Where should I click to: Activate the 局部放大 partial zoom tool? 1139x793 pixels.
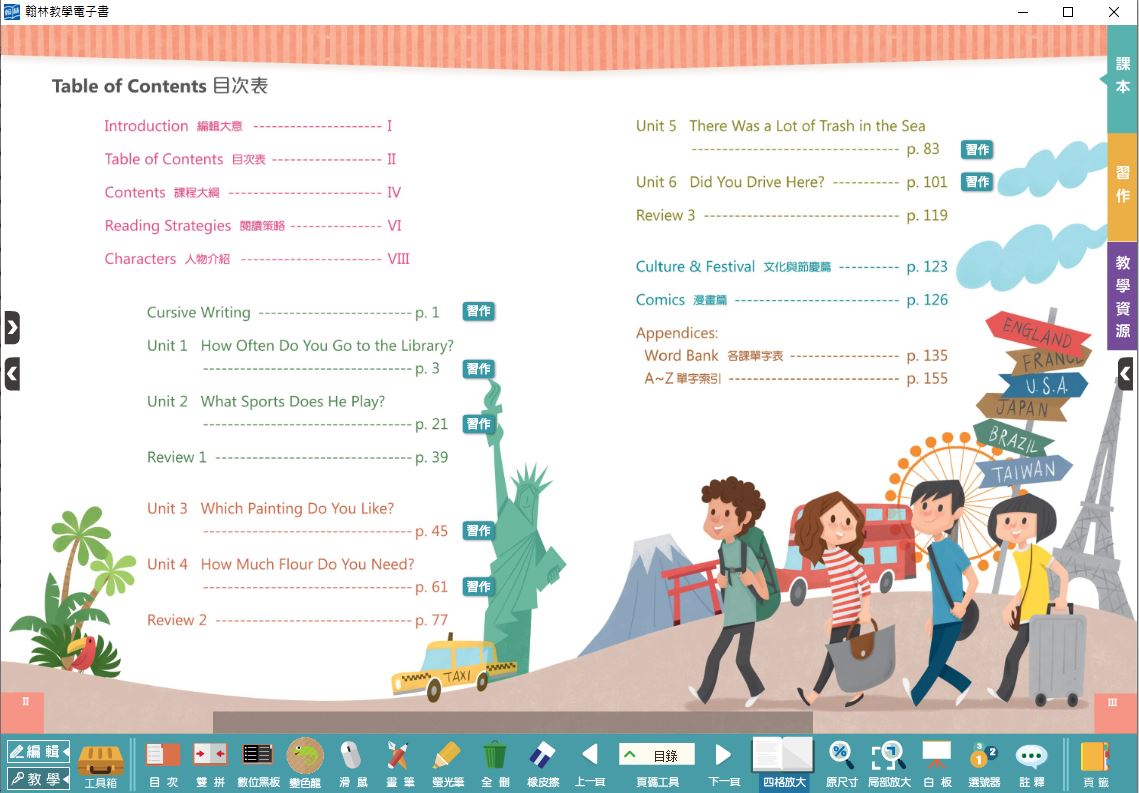pyautogui.click(x=888, y=763)
